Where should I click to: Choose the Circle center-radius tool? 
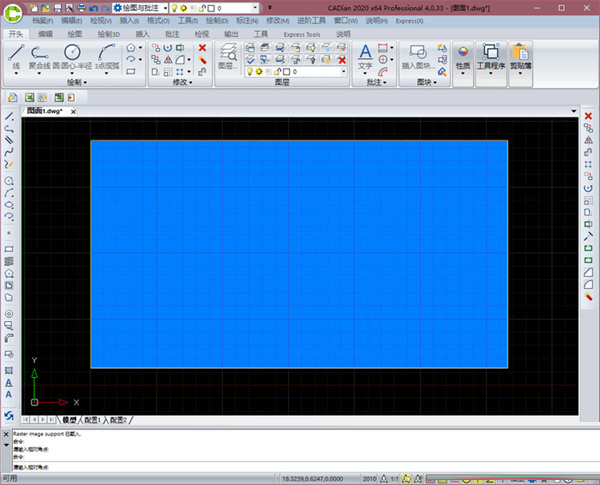point(71,56)
